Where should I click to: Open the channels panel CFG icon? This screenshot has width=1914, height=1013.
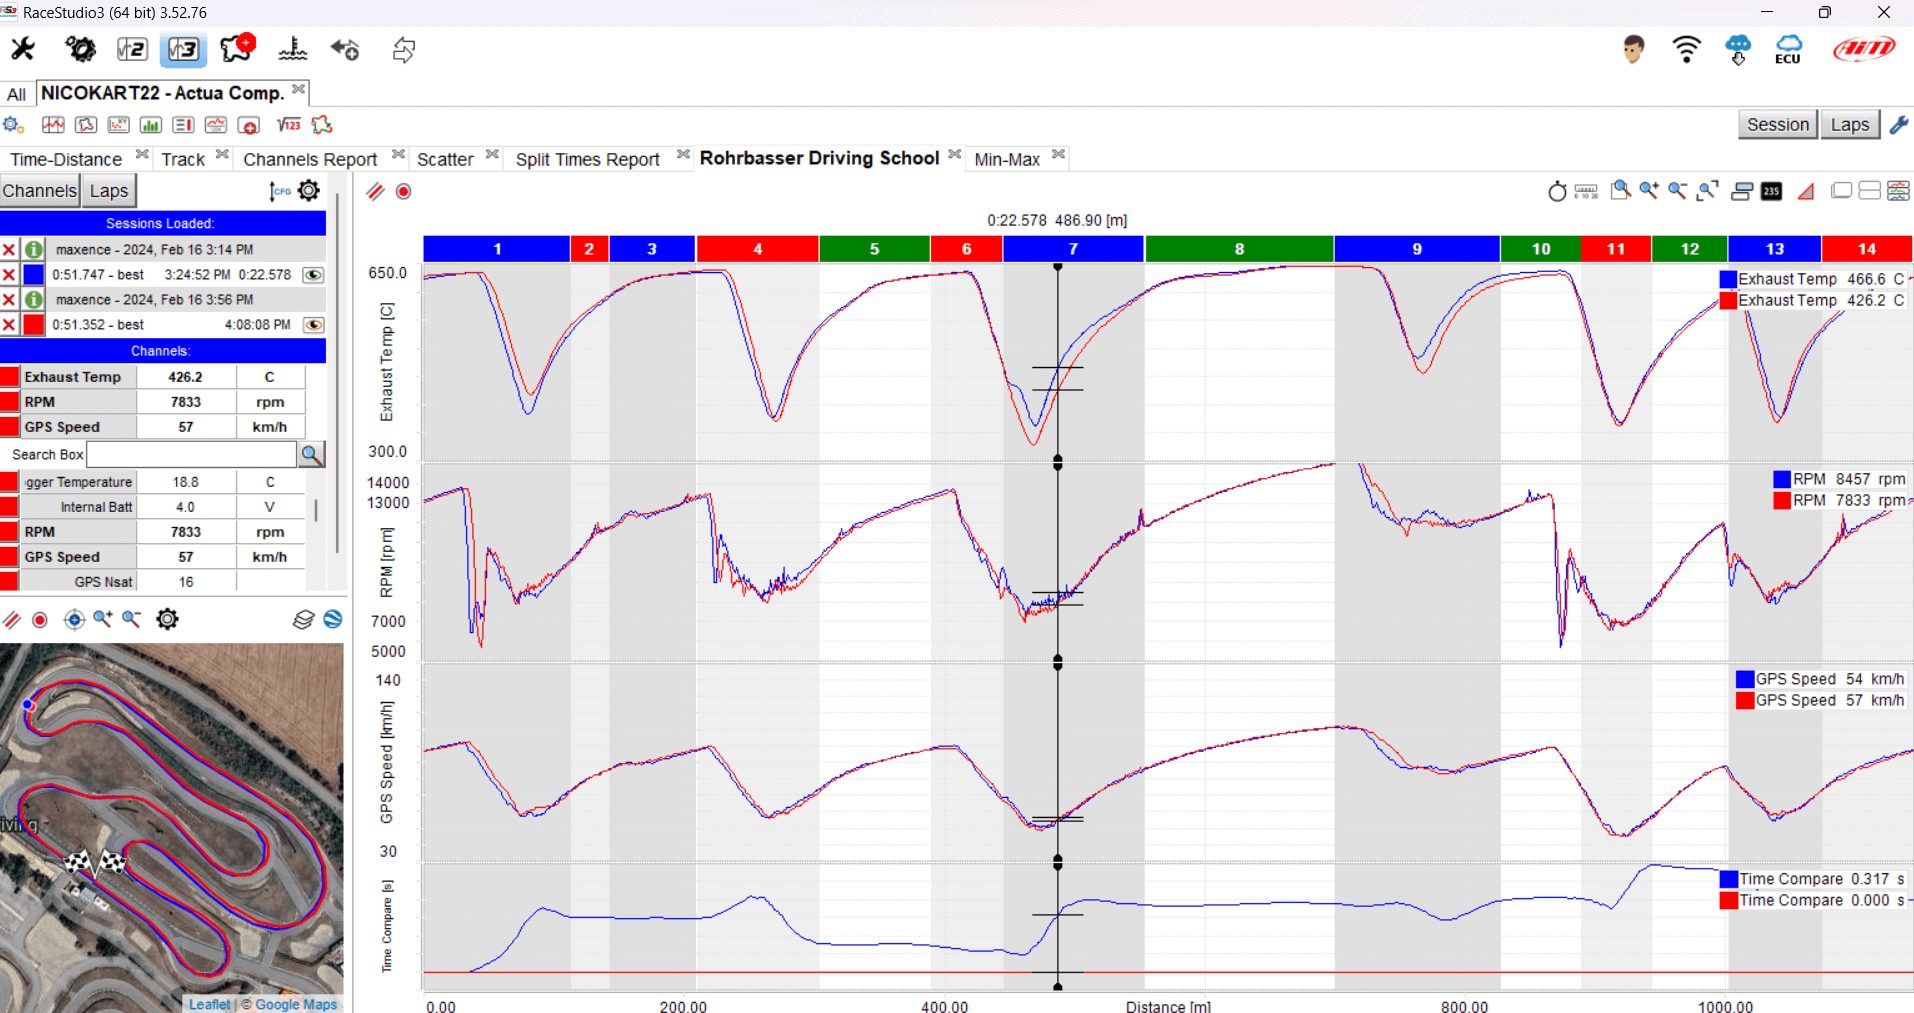(x=279, y=190)
